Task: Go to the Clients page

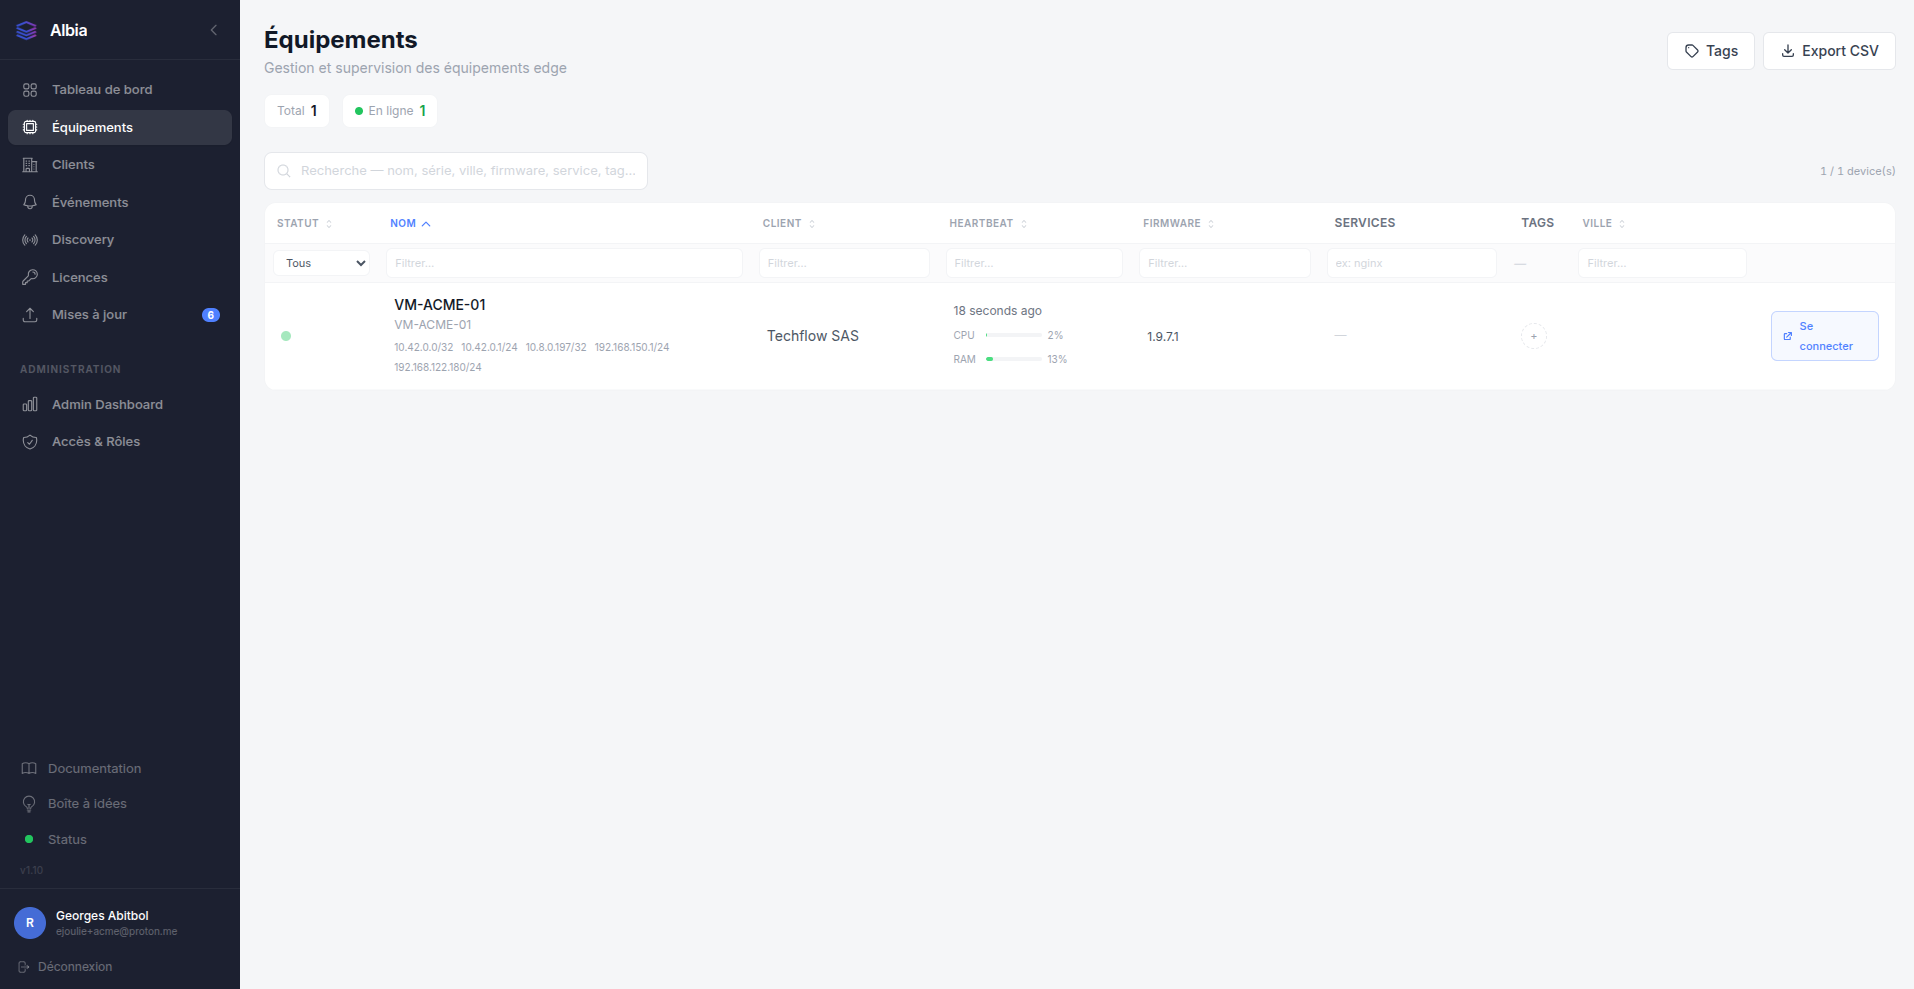Action: (120, 165)
